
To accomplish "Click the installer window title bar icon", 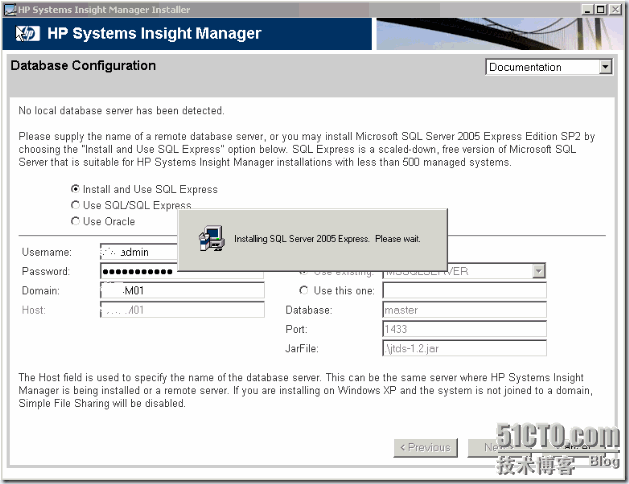I will pyautogui.click(x=10, y=10).
